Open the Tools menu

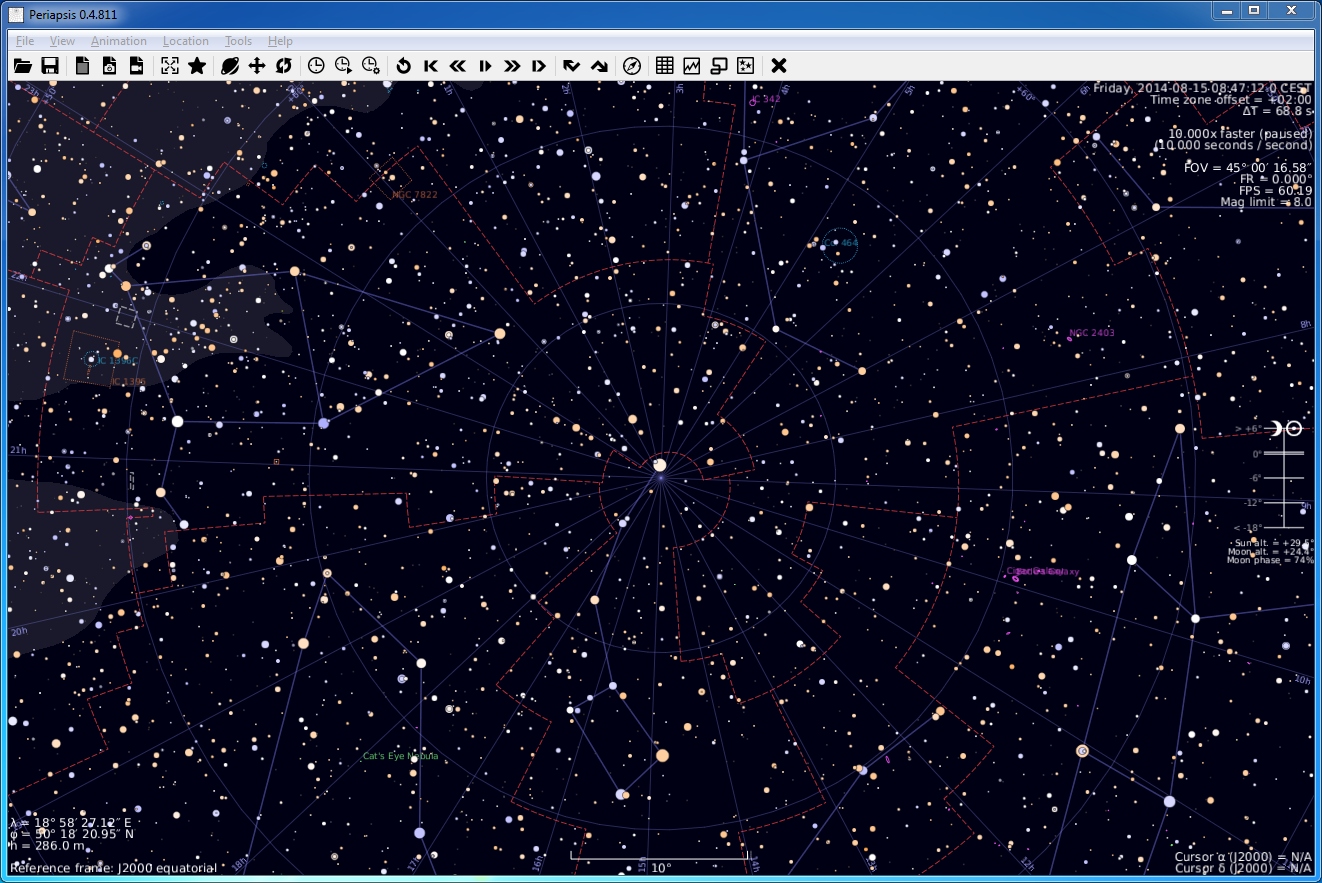[238, 41]
